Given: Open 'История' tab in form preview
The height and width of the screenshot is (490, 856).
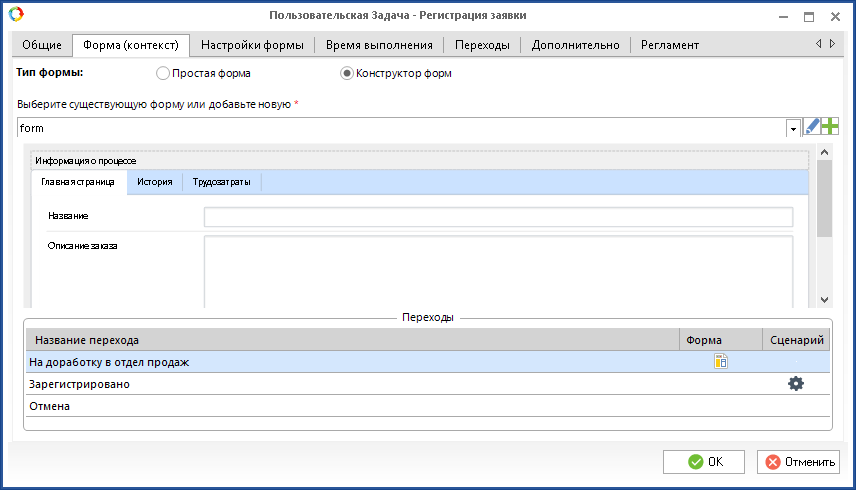Looking at the screenshot, I should point(155,182).
